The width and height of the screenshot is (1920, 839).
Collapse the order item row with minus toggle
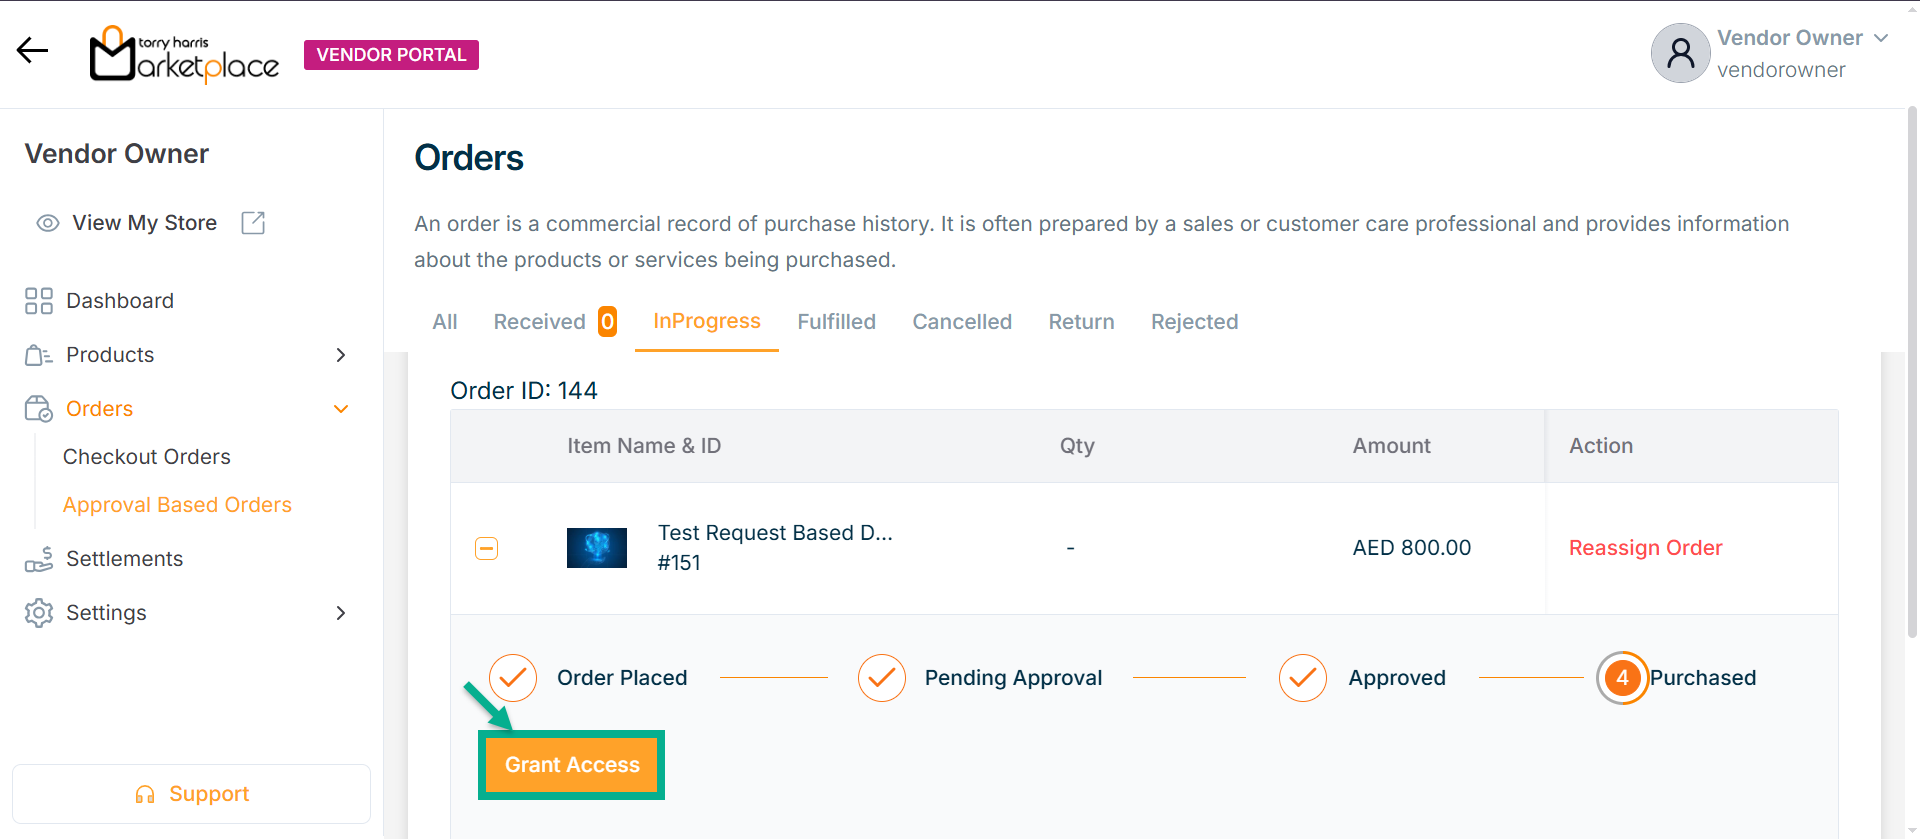(x=487, y=548)
